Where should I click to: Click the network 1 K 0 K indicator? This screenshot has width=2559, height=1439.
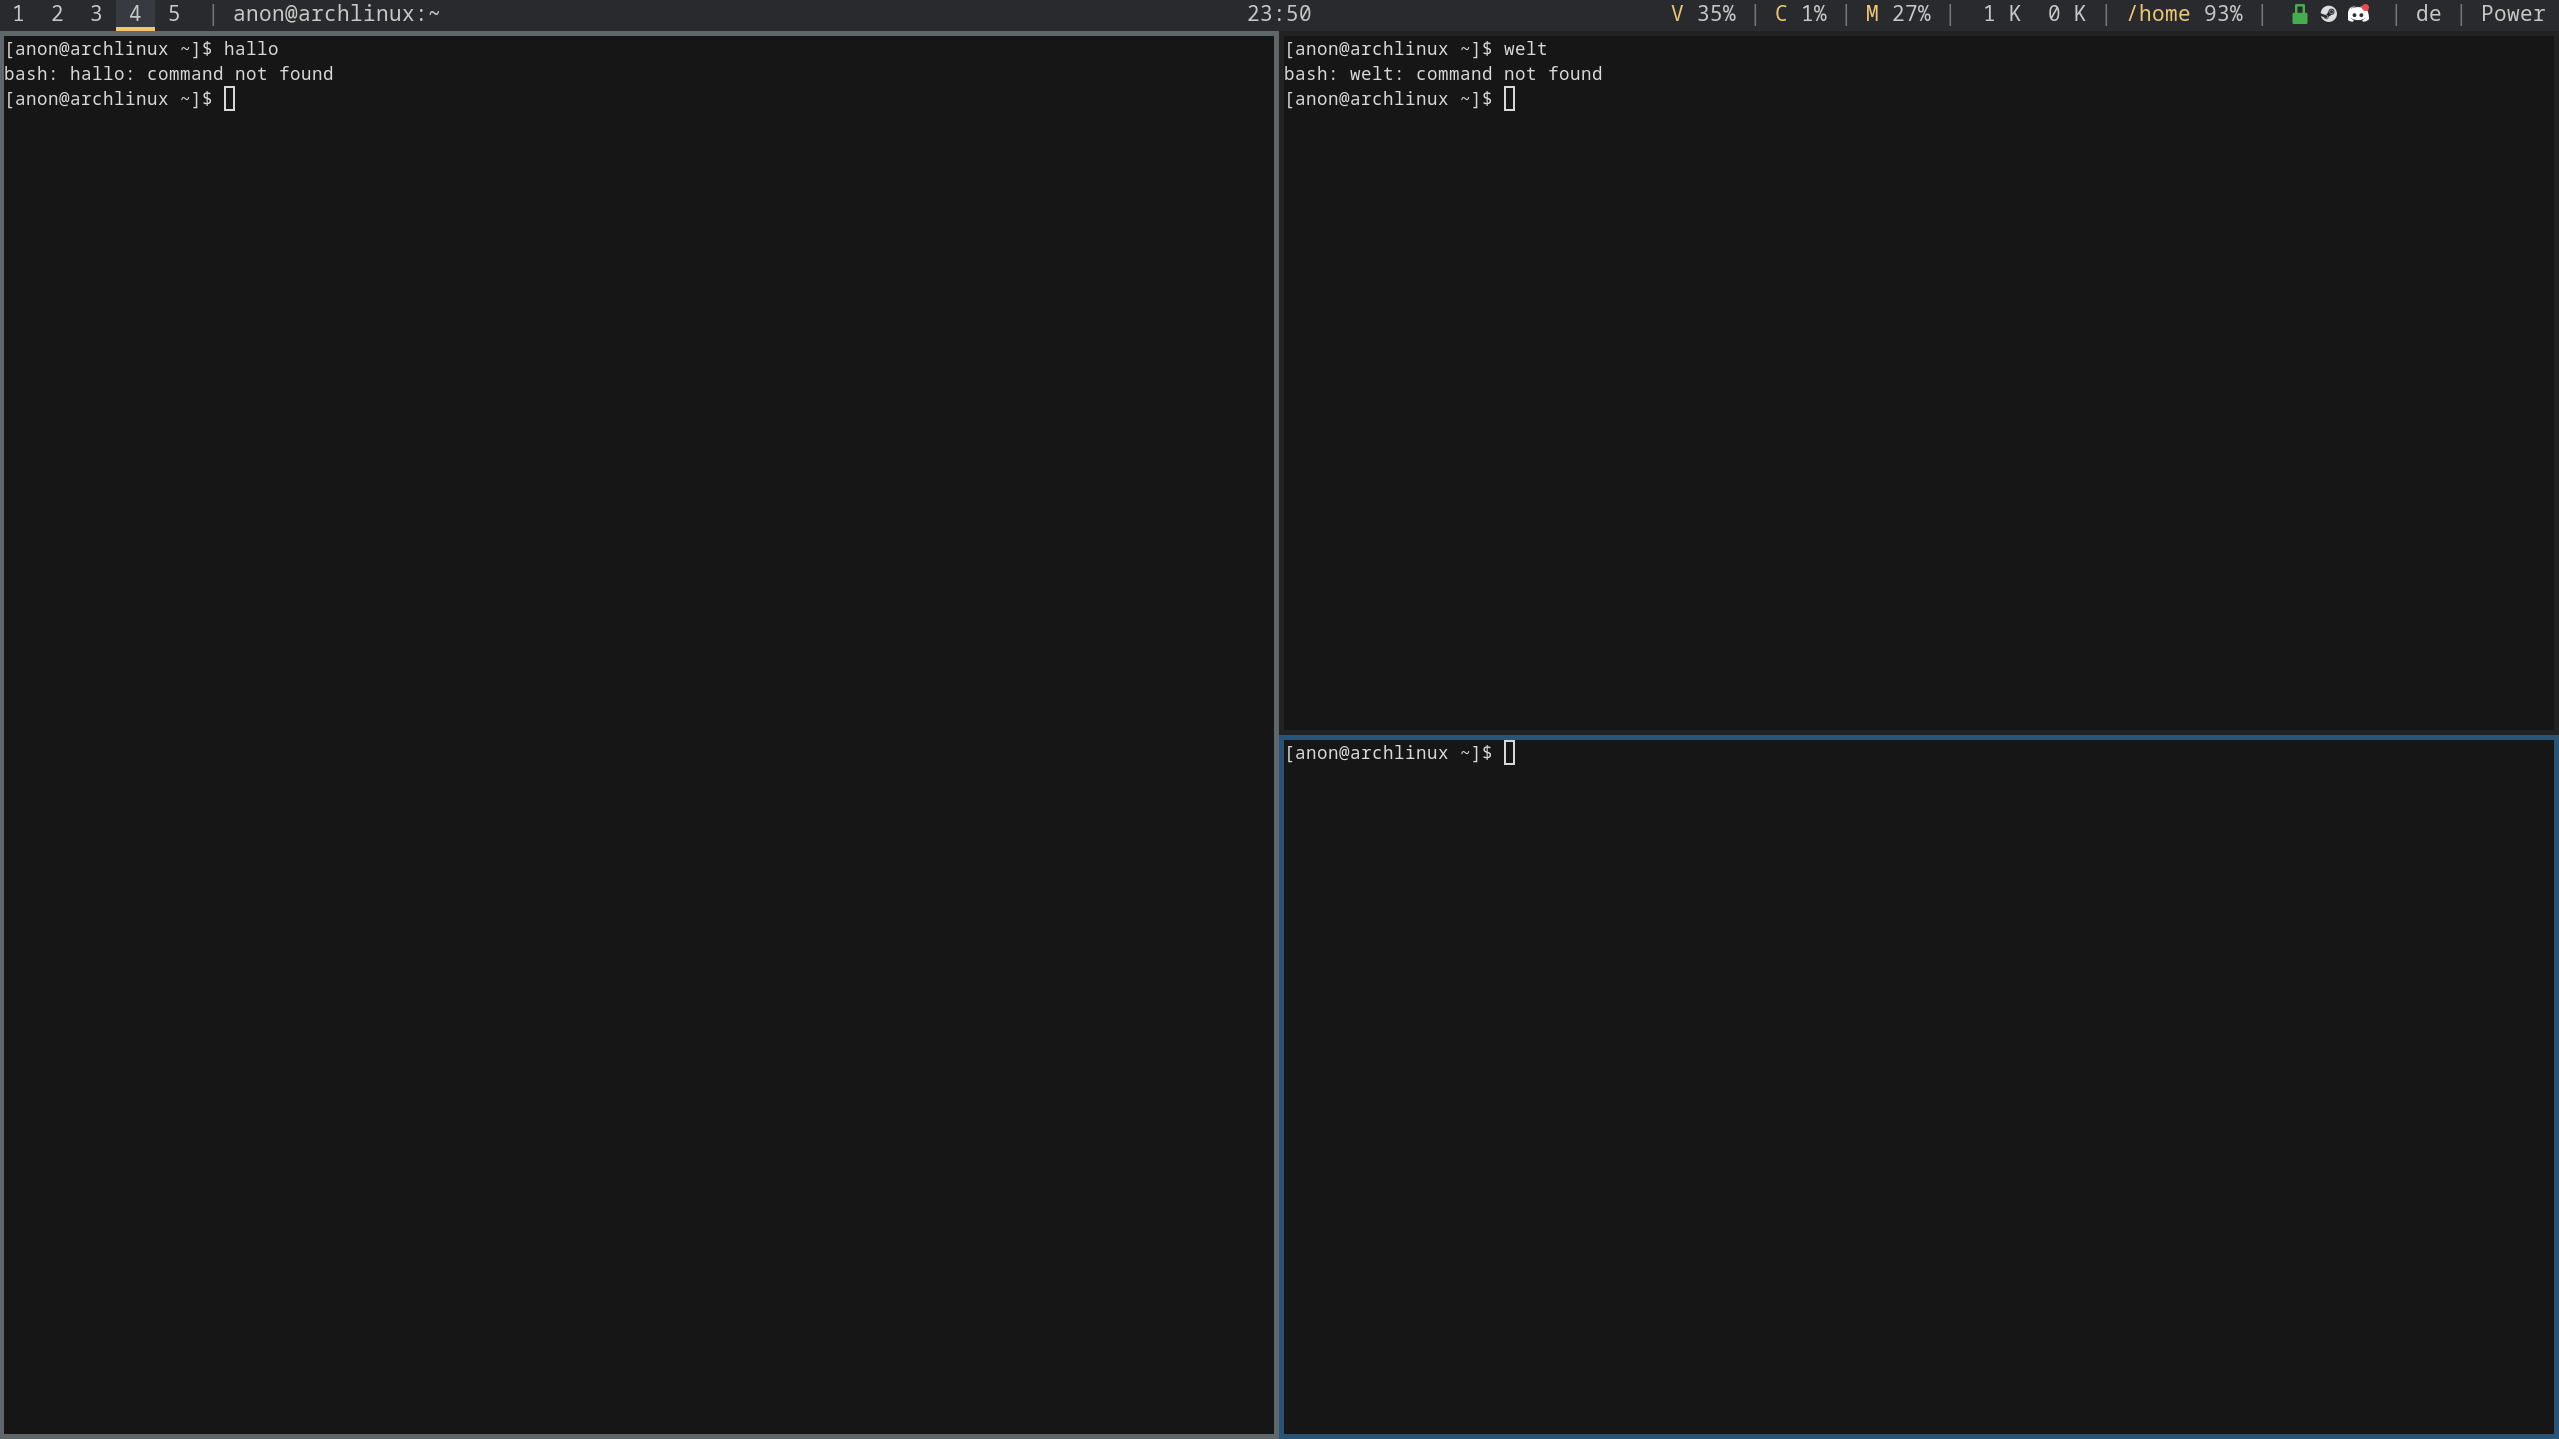2033,14
